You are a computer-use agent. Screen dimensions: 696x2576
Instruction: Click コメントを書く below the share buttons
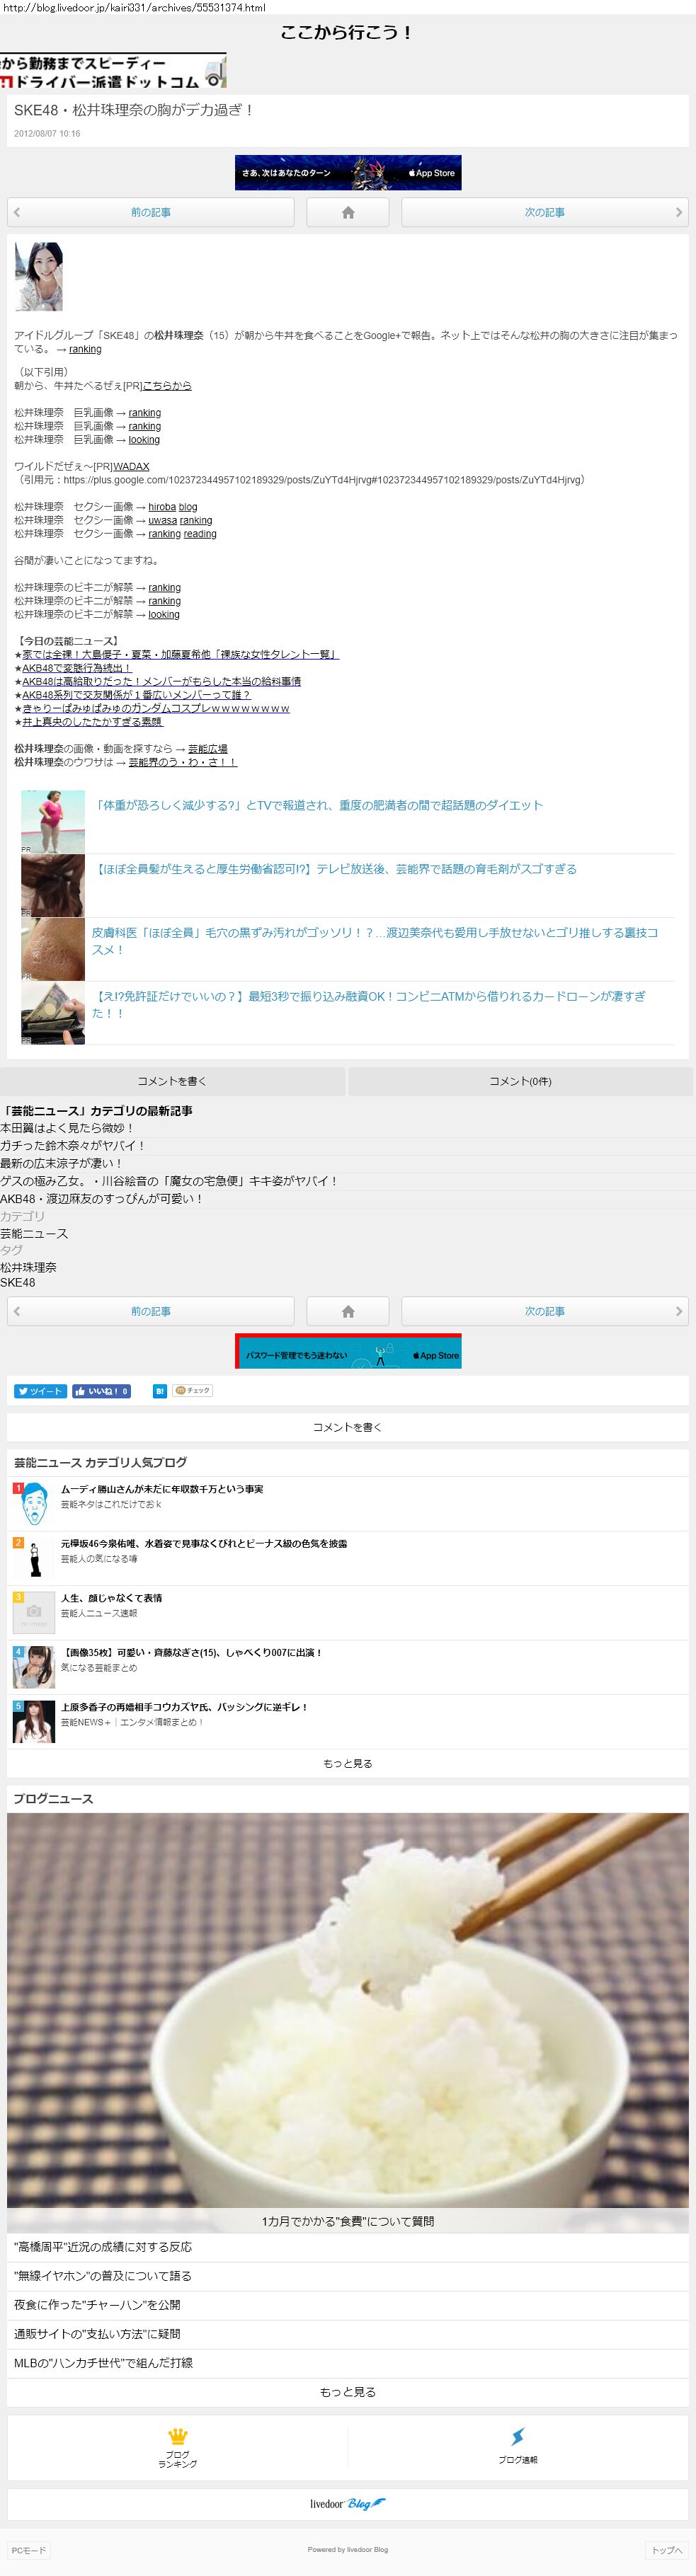348,1427
